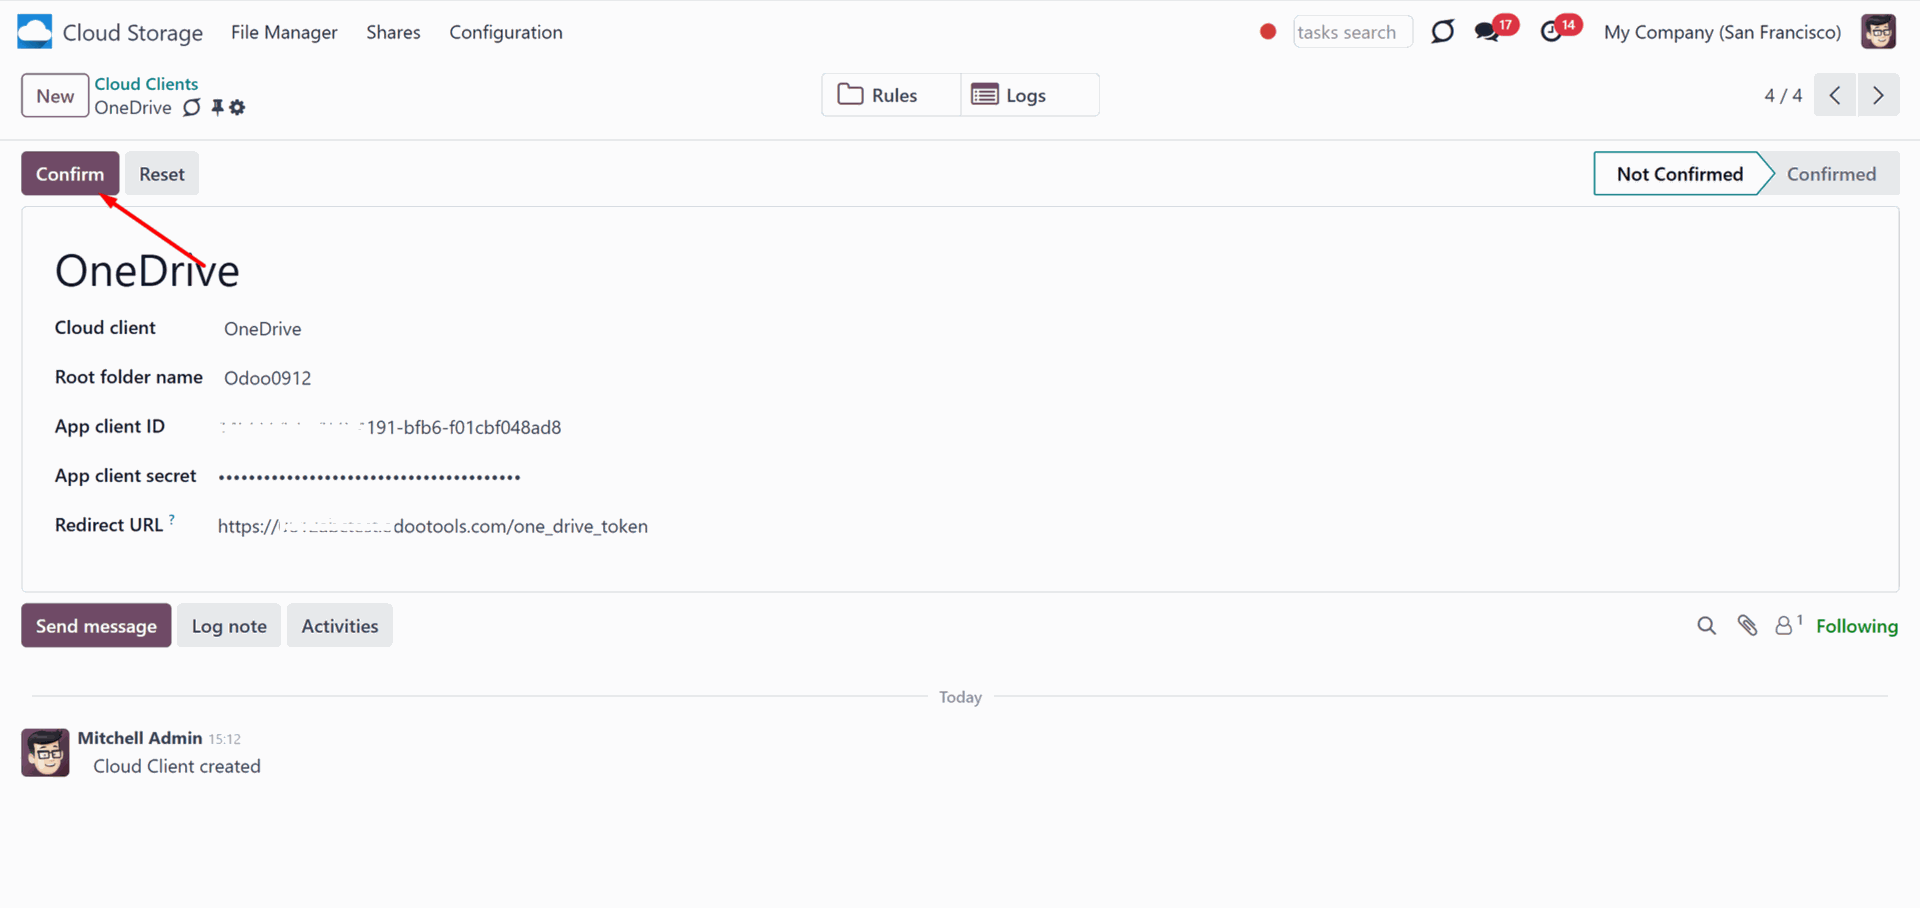
Task: Click the pin icon beside the OneDrive breadcrumb
Action: (217, 107)
